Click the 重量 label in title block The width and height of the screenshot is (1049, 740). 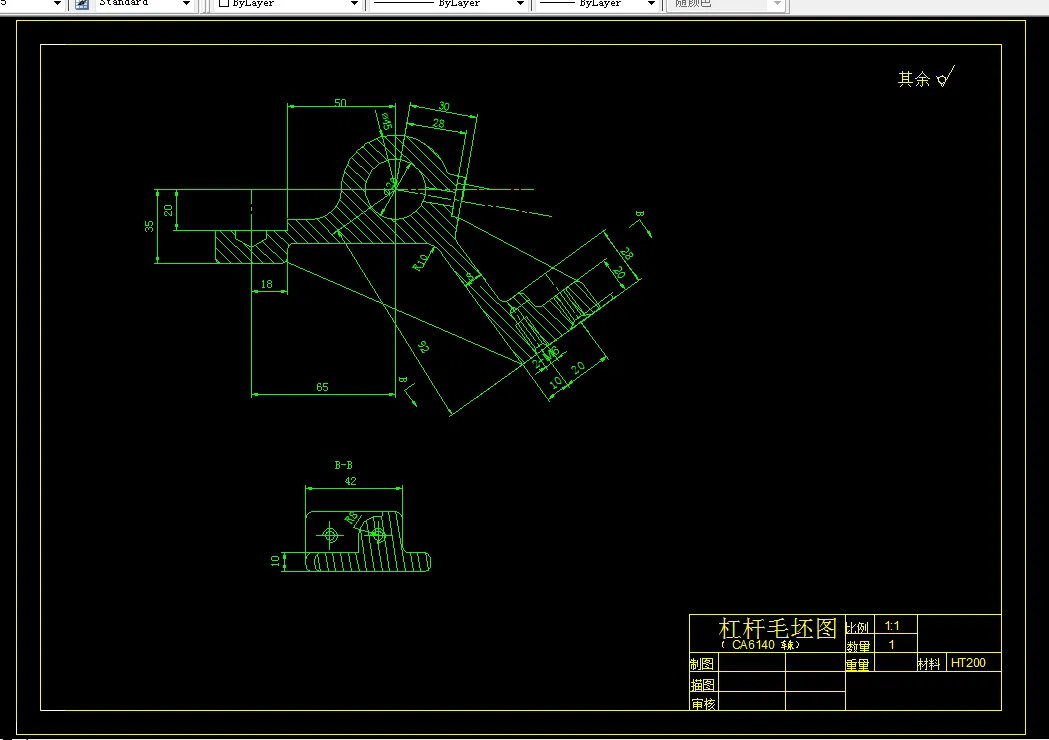click(x=858, y=664)
